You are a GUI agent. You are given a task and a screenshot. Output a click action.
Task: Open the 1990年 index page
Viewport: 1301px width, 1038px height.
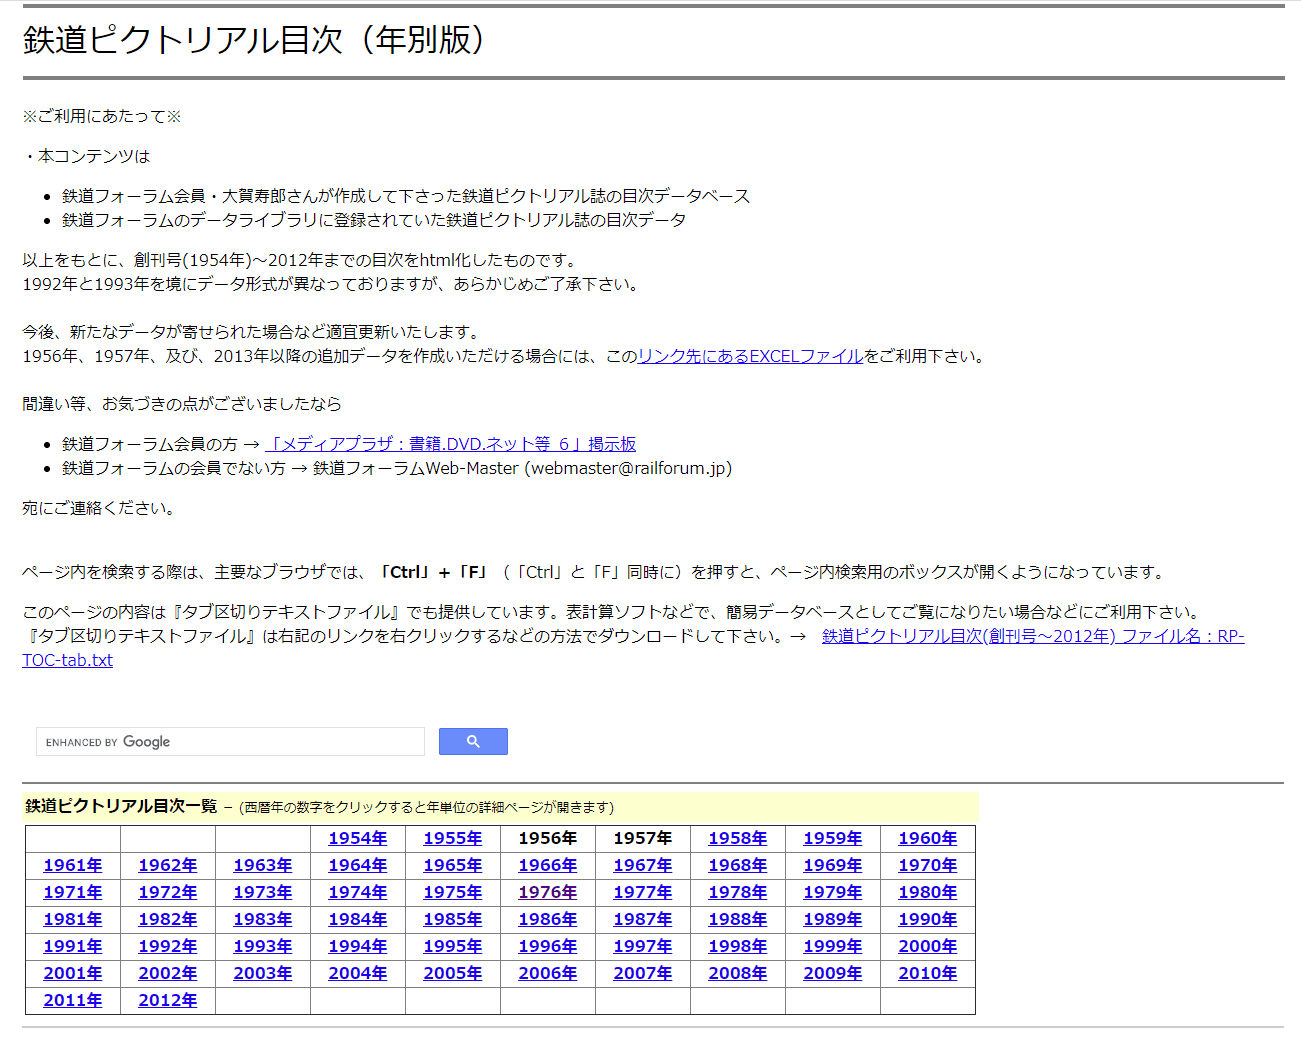[928, 919]
